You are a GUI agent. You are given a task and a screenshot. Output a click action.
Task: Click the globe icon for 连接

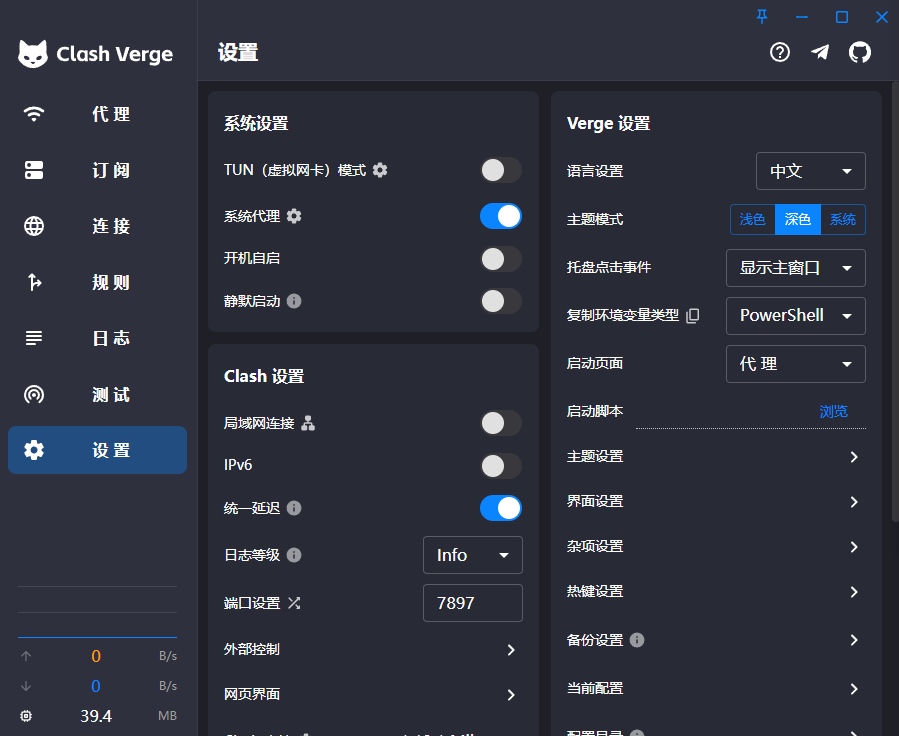[34, 227]
